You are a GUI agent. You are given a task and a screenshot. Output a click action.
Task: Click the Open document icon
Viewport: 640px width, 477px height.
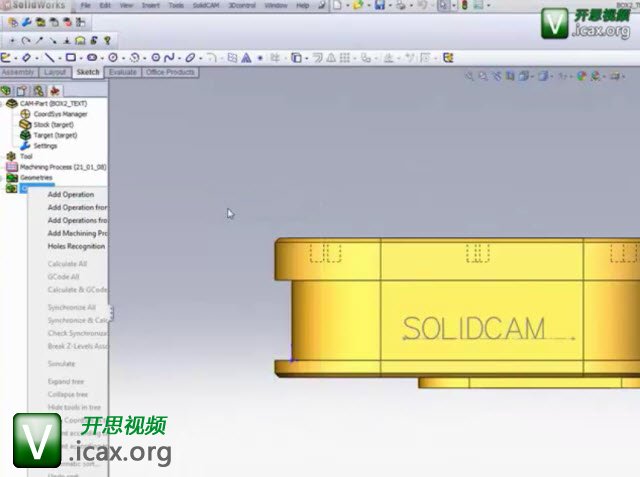[358, 5]
